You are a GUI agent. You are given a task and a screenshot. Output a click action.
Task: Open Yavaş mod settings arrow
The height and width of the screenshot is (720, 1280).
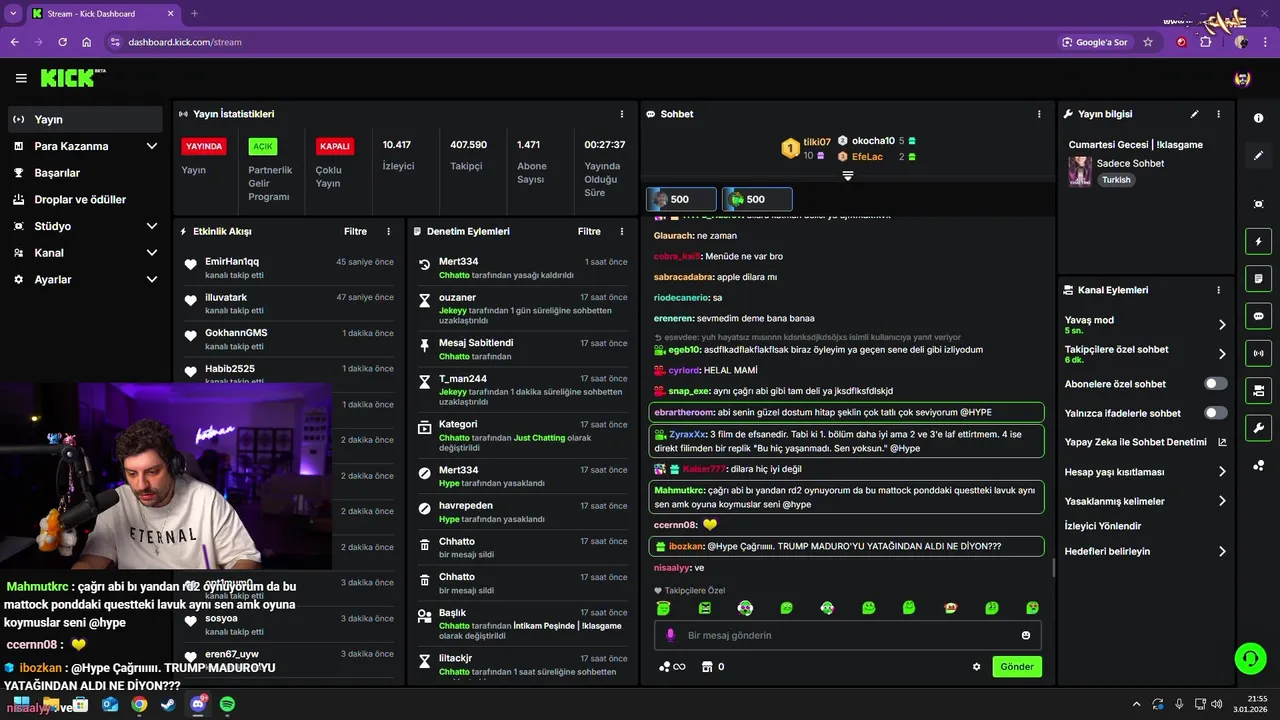click(x=1222, y=325)
